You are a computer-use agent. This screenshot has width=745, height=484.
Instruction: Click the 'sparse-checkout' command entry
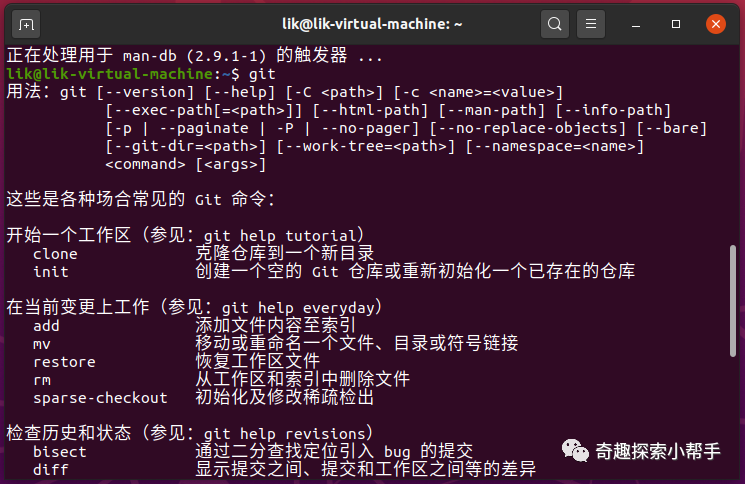[x=100, y=397]
